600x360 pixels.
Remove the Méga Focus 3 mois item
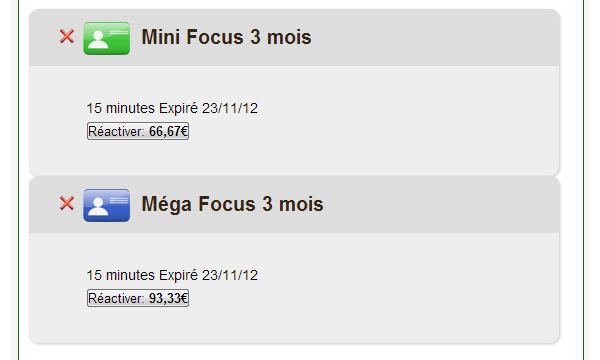click(x=67, y=204)
